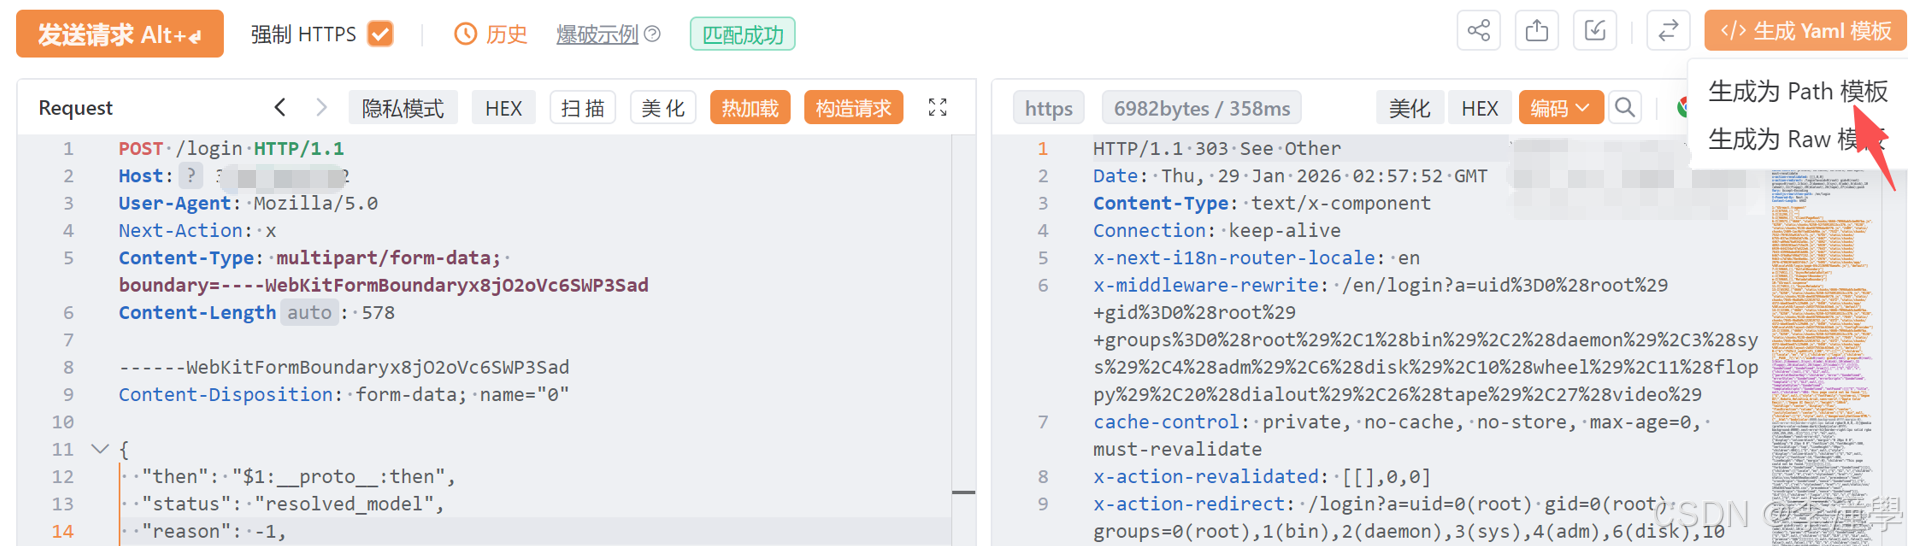Screen dimensions: 1908x546
Task: Click the import icon with inward arrow
Action: (x=1595, y=31)
